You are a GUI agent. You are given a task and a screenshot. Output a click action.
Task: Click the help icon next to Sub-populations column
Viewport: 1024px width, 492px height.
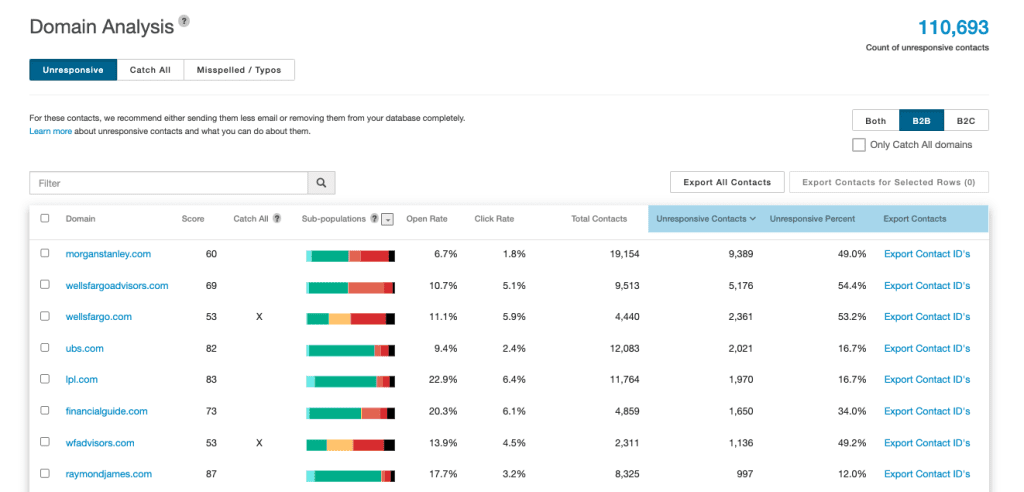[x=374, y=219]
